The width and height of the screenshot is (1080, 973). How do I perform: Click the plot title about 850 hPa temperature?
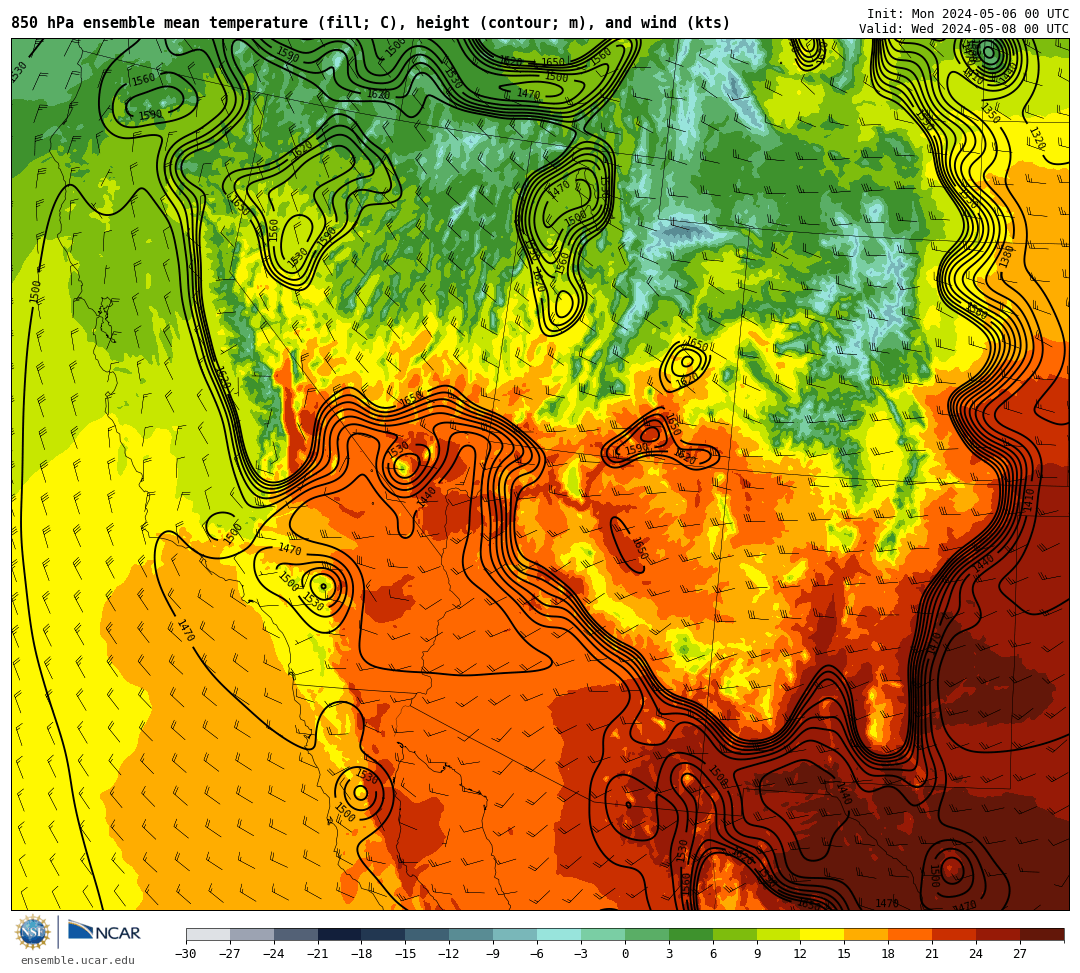[371, 23]
